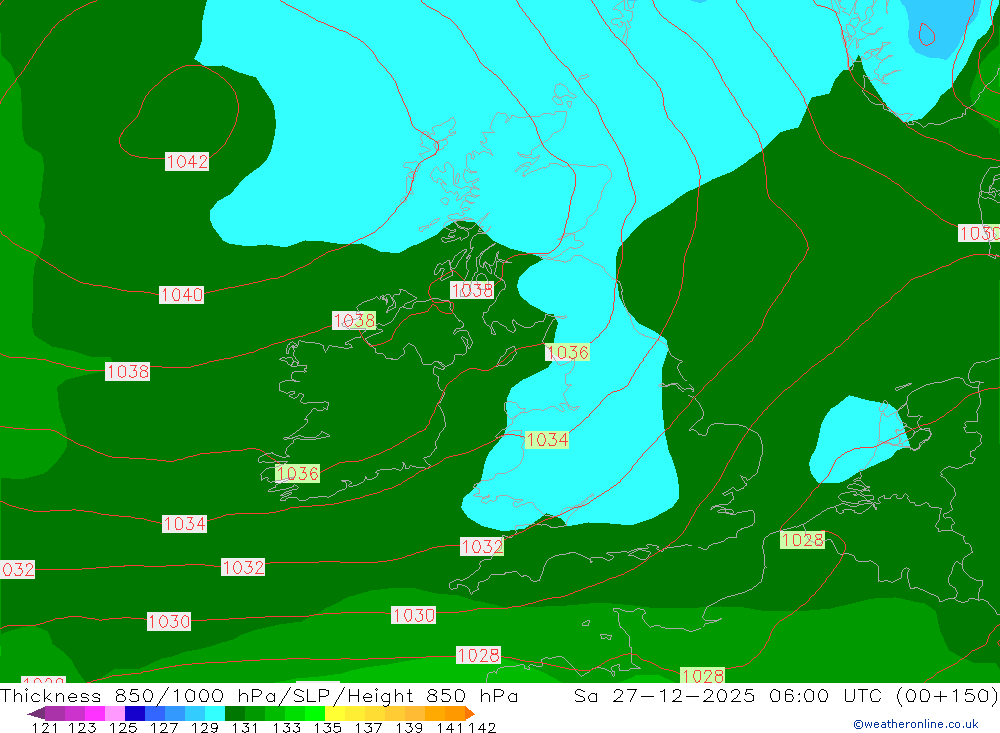The height and width of the screenshot is (733, 1000).
Task: Click the 1032 label beside 1034 Atlantic line
Action: coord(243,567)
